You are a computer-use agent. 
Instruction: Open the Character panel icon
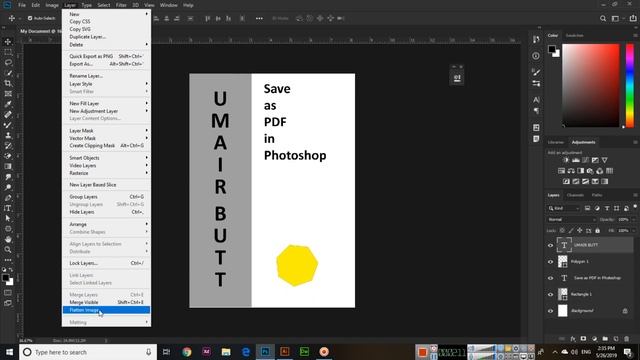tap(536, 100)
